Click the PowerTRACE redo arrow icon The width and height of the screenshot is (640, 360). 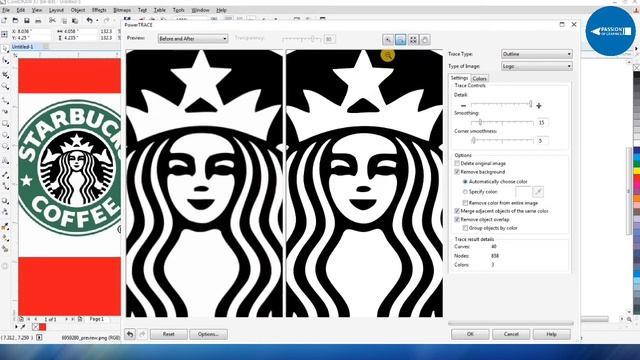(x=142, y=334)
